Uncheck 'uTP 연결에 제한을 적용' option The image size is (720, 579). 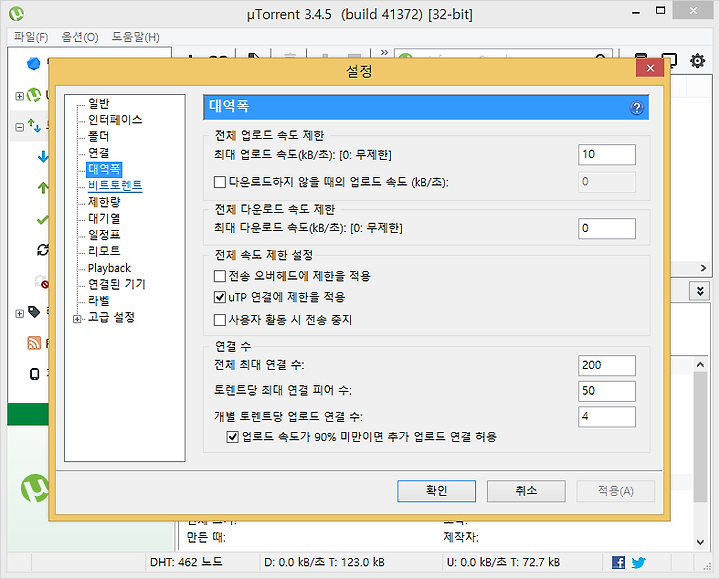pos(219,297)
